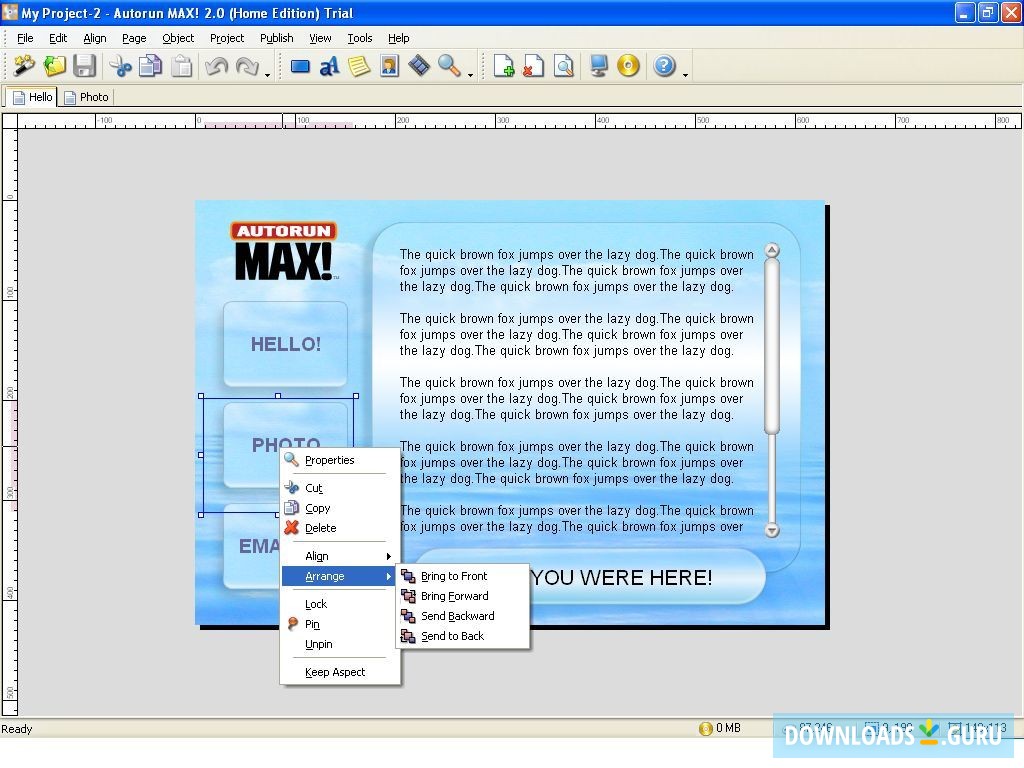Open the Edit menu
Viewport: 1024px width, 768px height.
tap(58, 38)
